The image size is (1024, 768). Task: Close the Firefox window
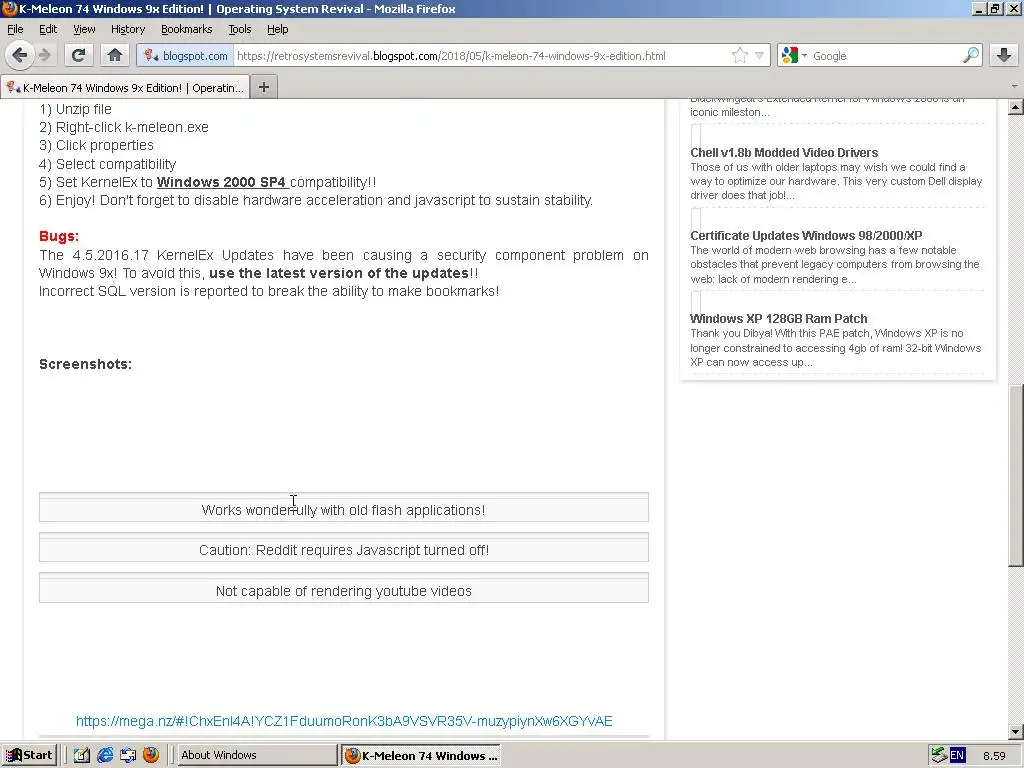point(1012,8)
